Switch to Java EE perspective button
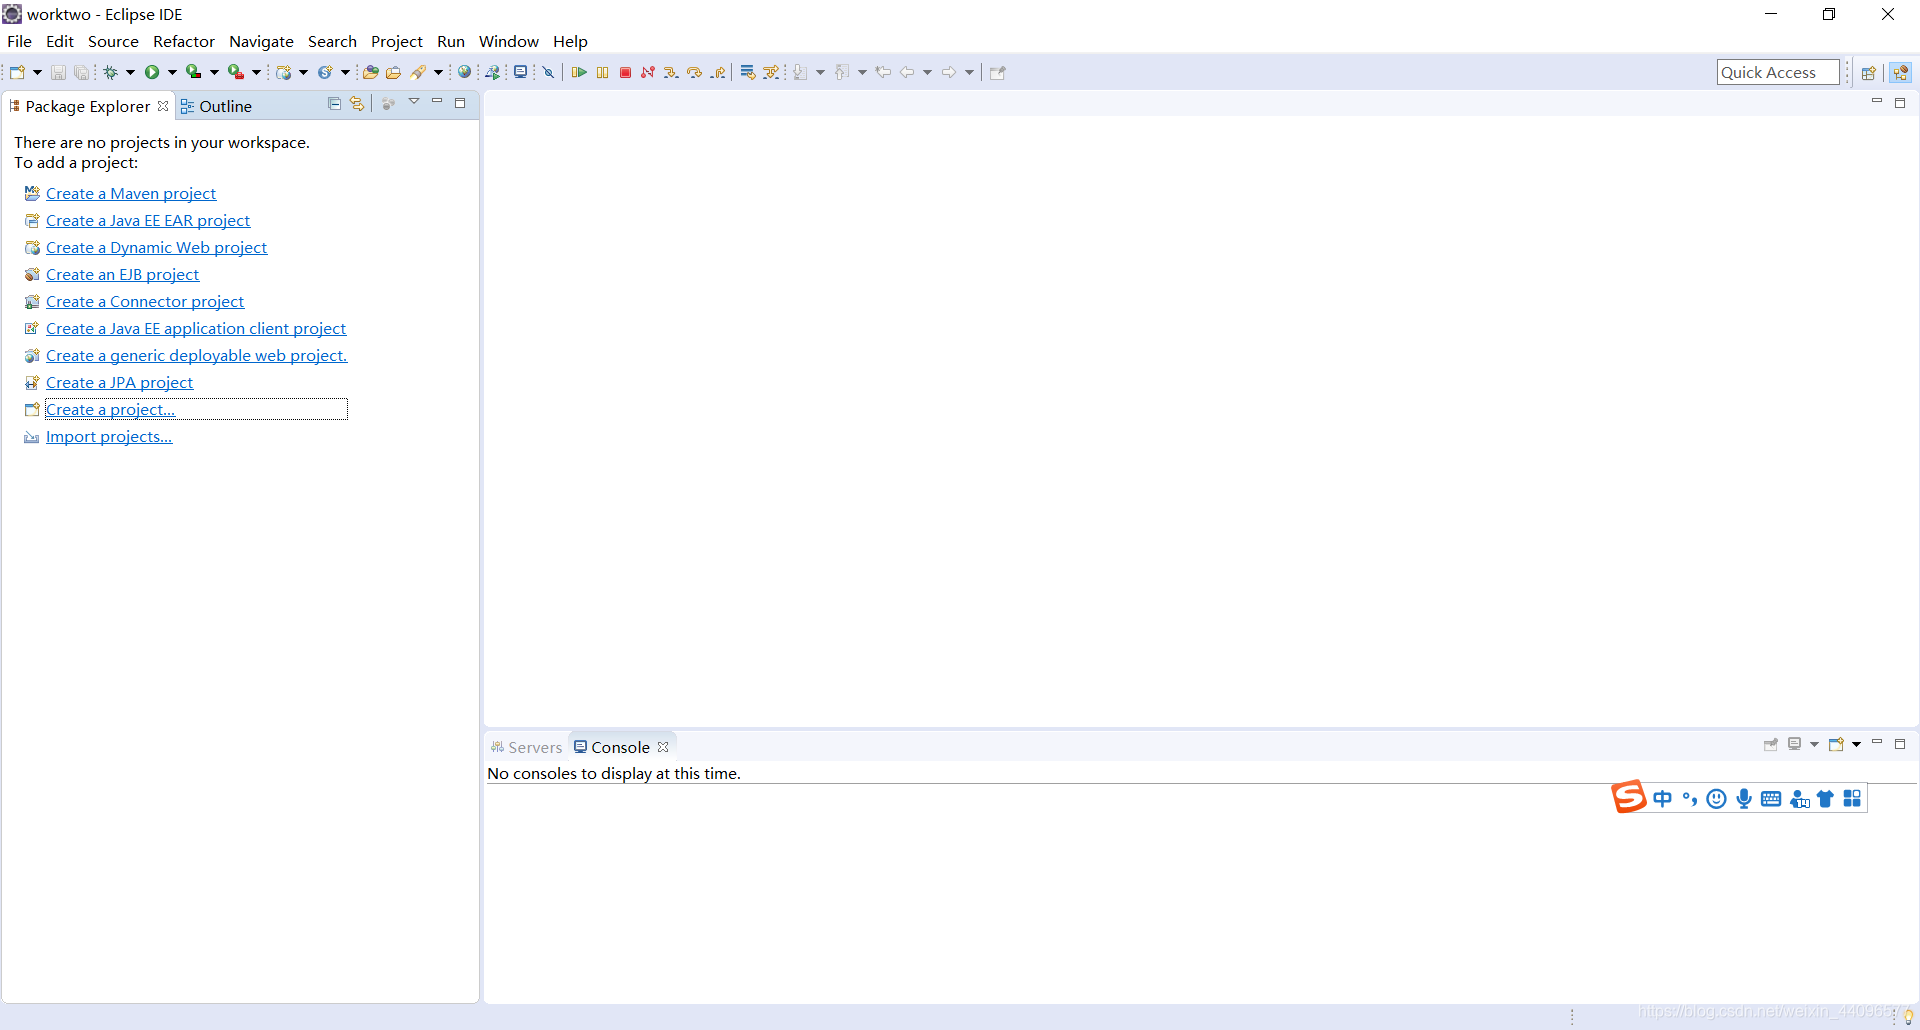 click(1901, 72)
